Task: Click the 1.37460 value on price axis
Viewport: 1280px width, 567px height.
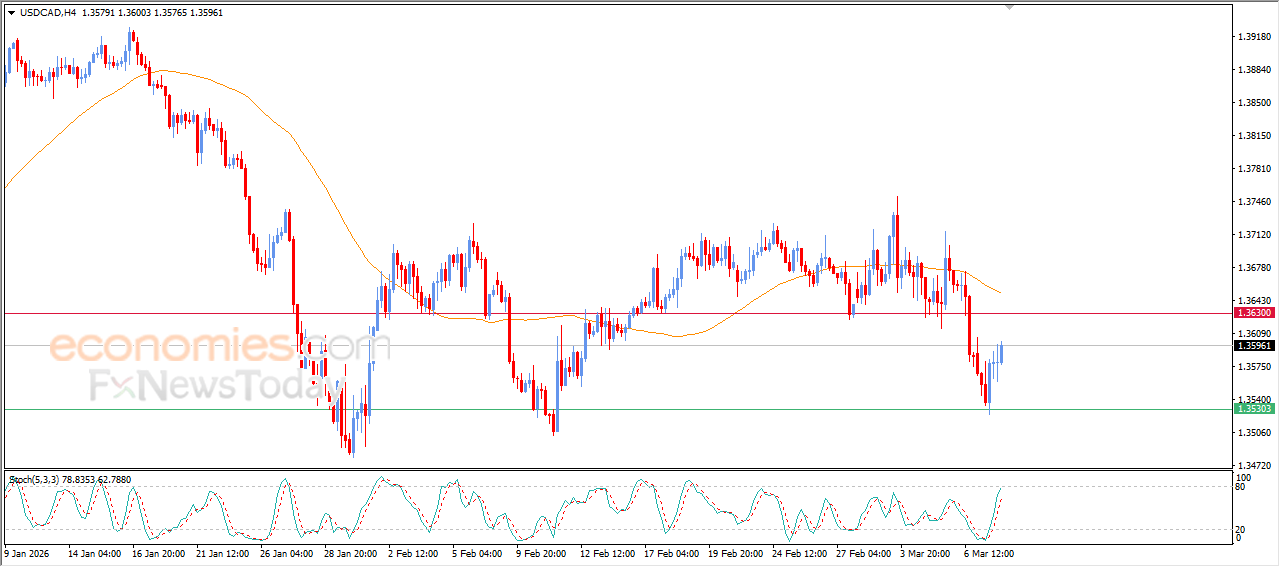Action: pos(1253,202)
